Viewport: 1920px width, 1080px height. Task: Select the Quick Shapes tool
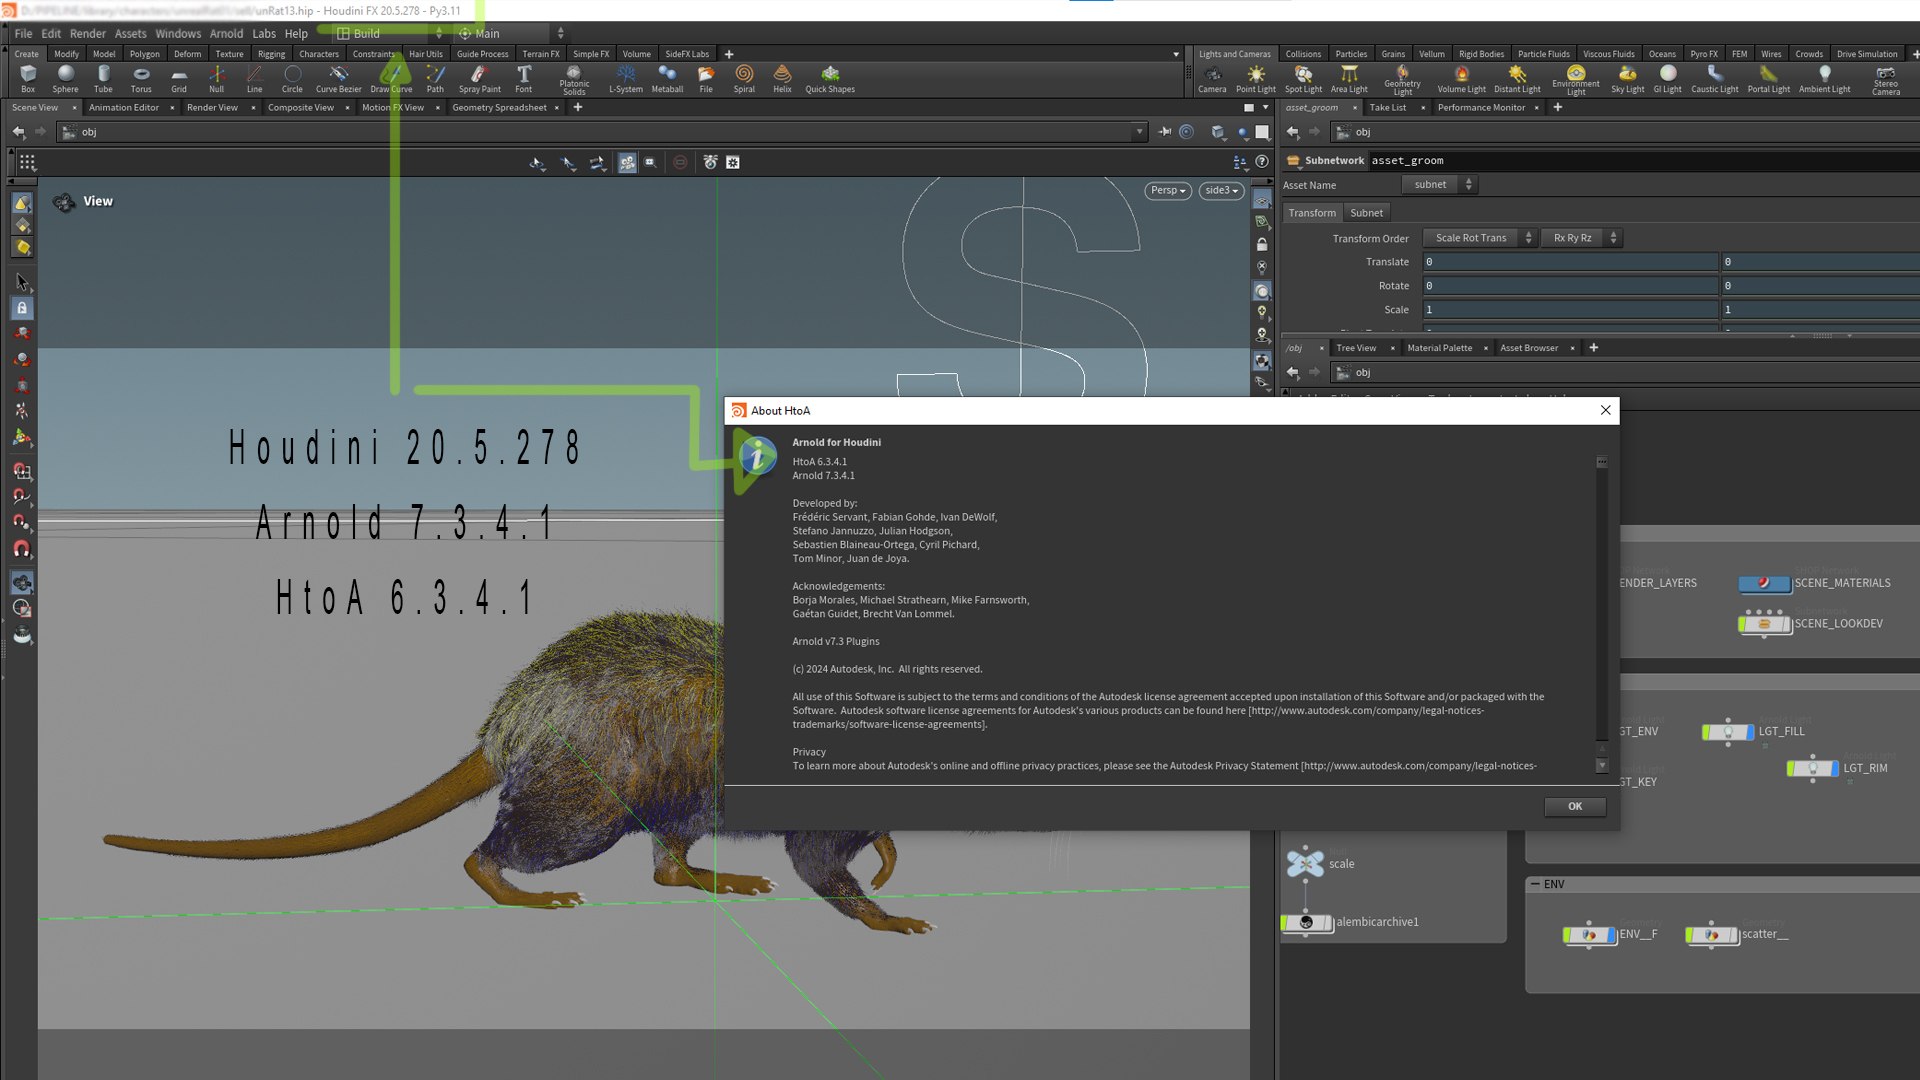click(x=830, y=79)
